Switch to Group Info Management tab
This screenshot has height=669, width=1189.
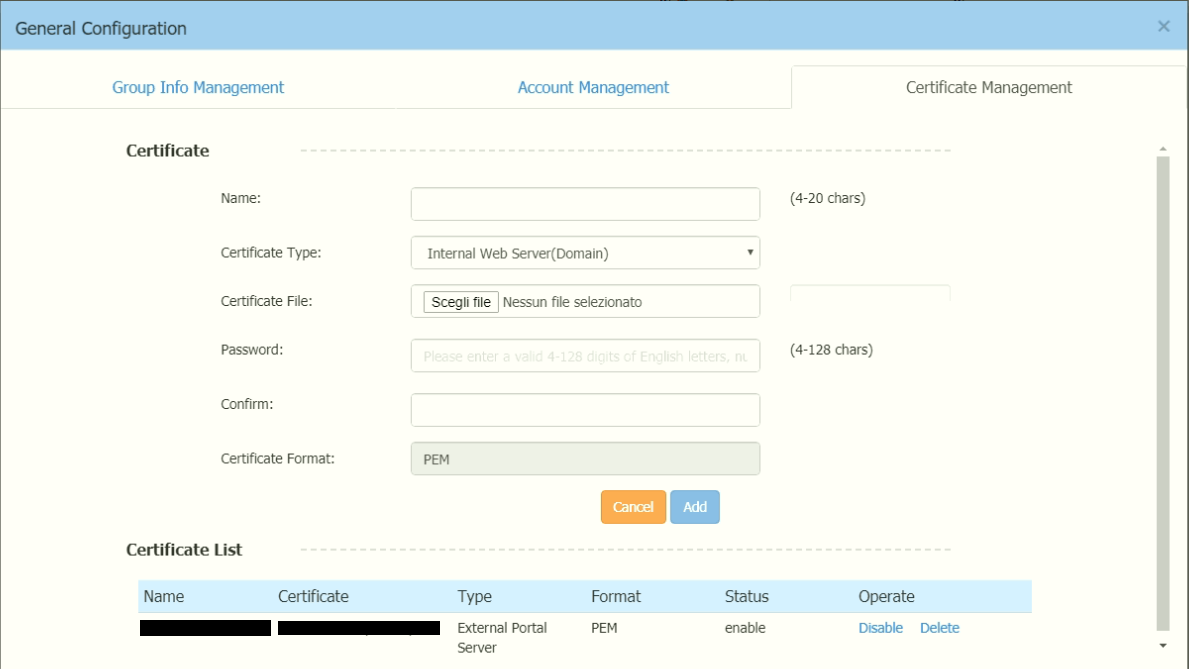[198, 88]
